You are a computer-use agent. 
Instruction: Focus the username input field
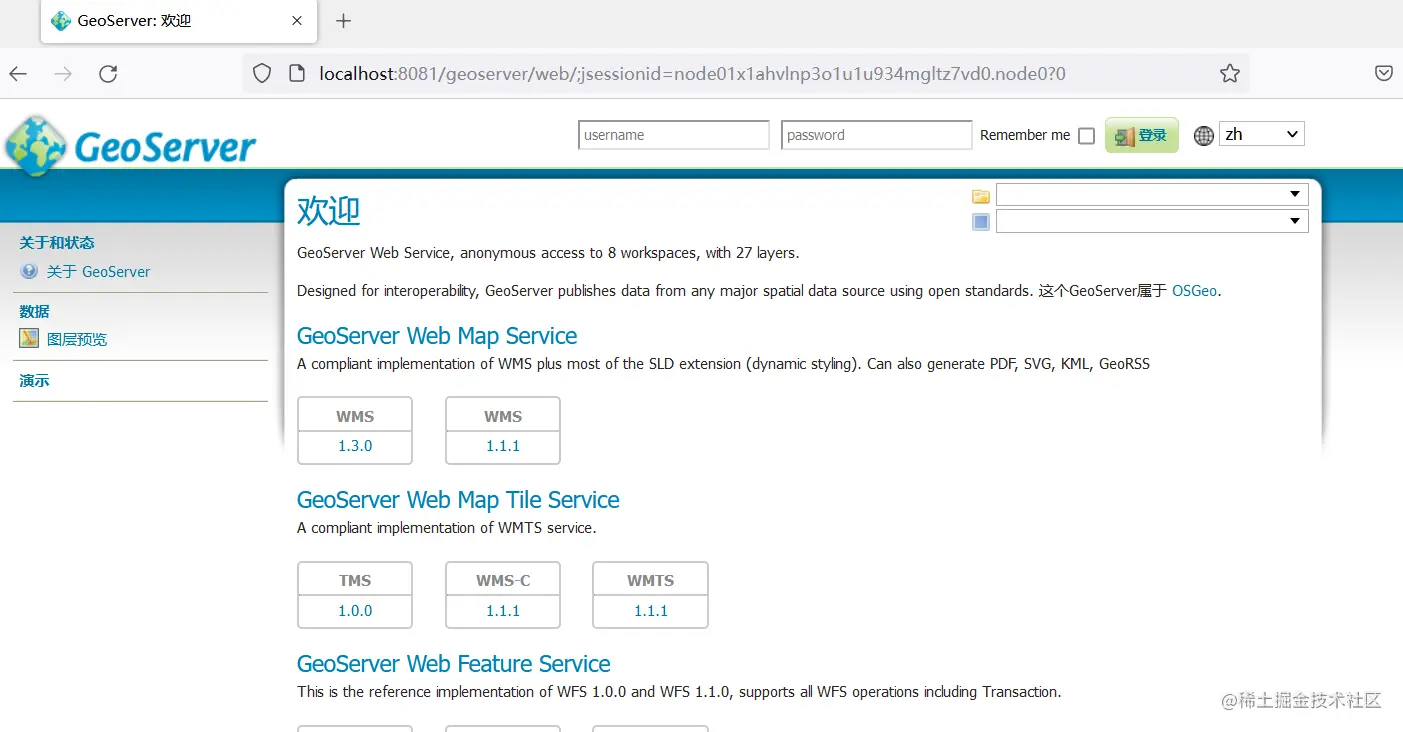pos(674,135)
